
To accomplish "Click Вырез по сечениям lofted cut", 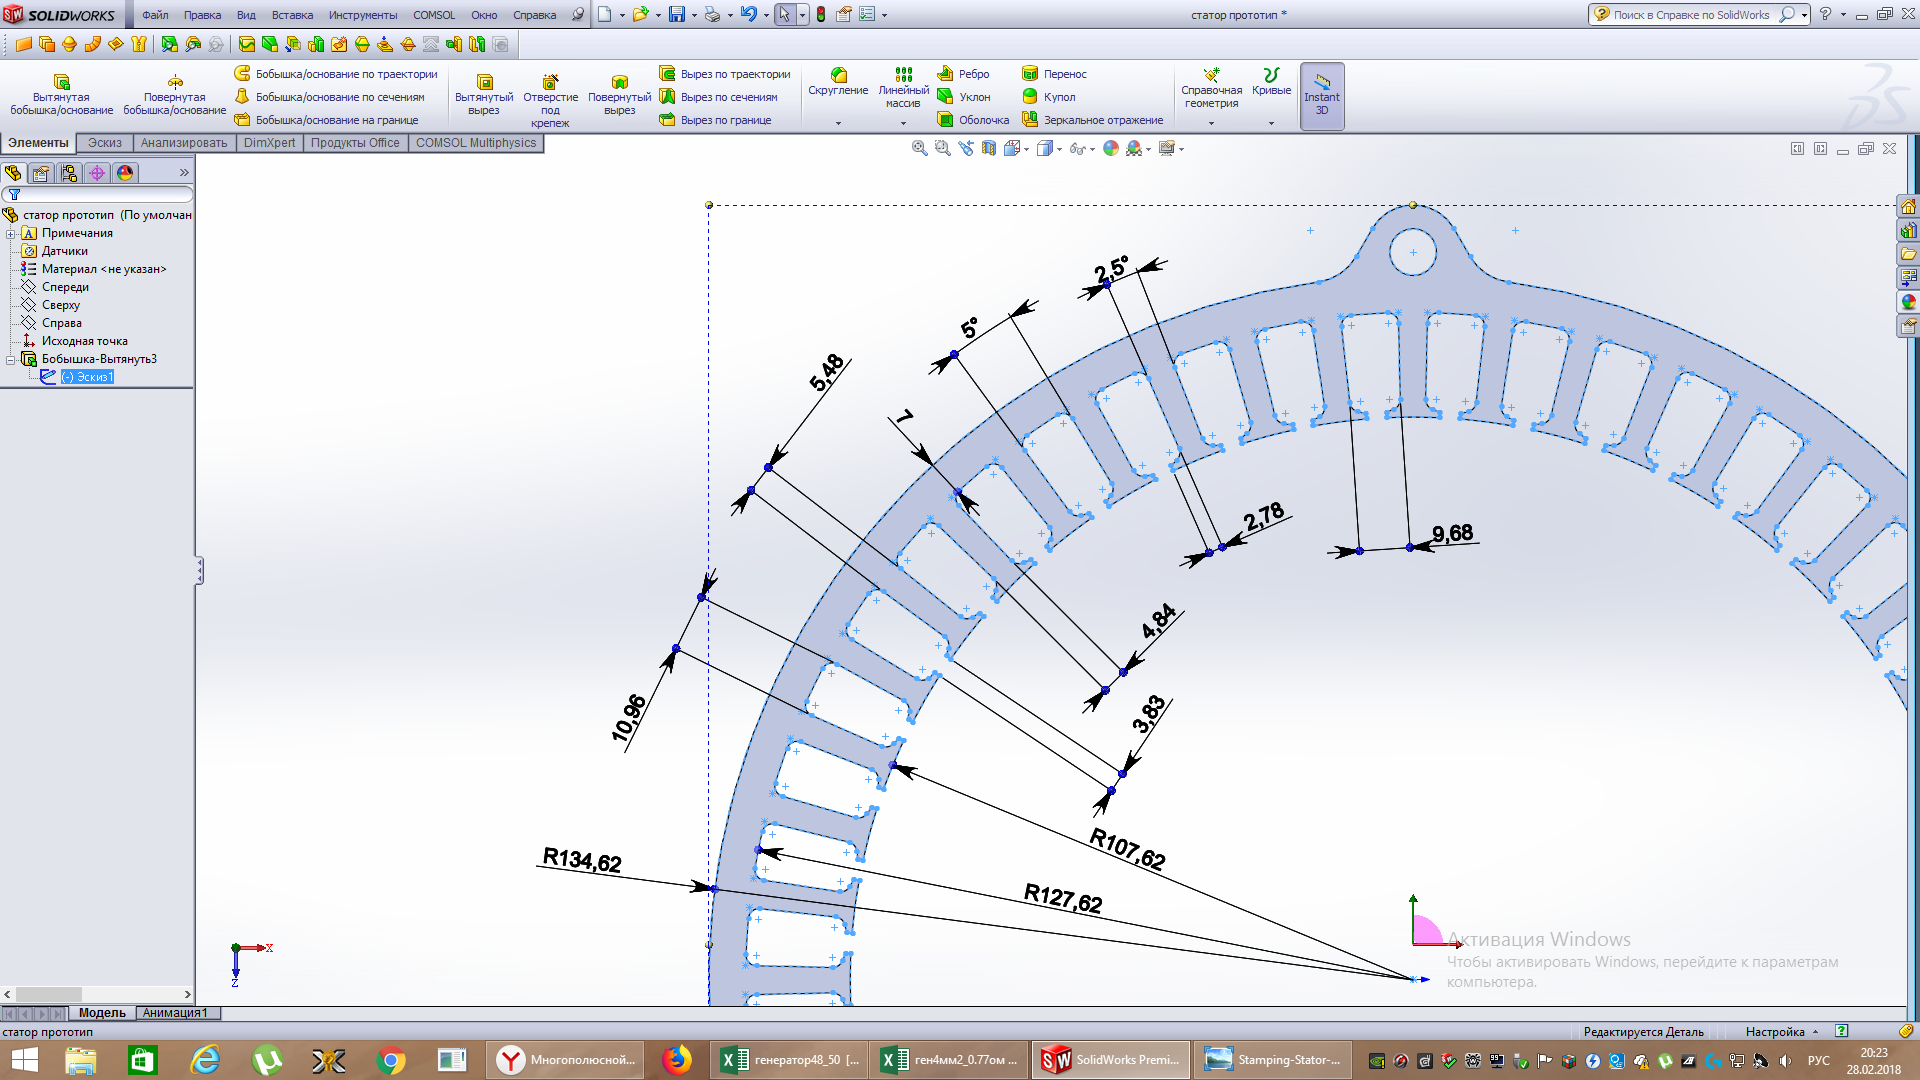I will tap(719, 97).
